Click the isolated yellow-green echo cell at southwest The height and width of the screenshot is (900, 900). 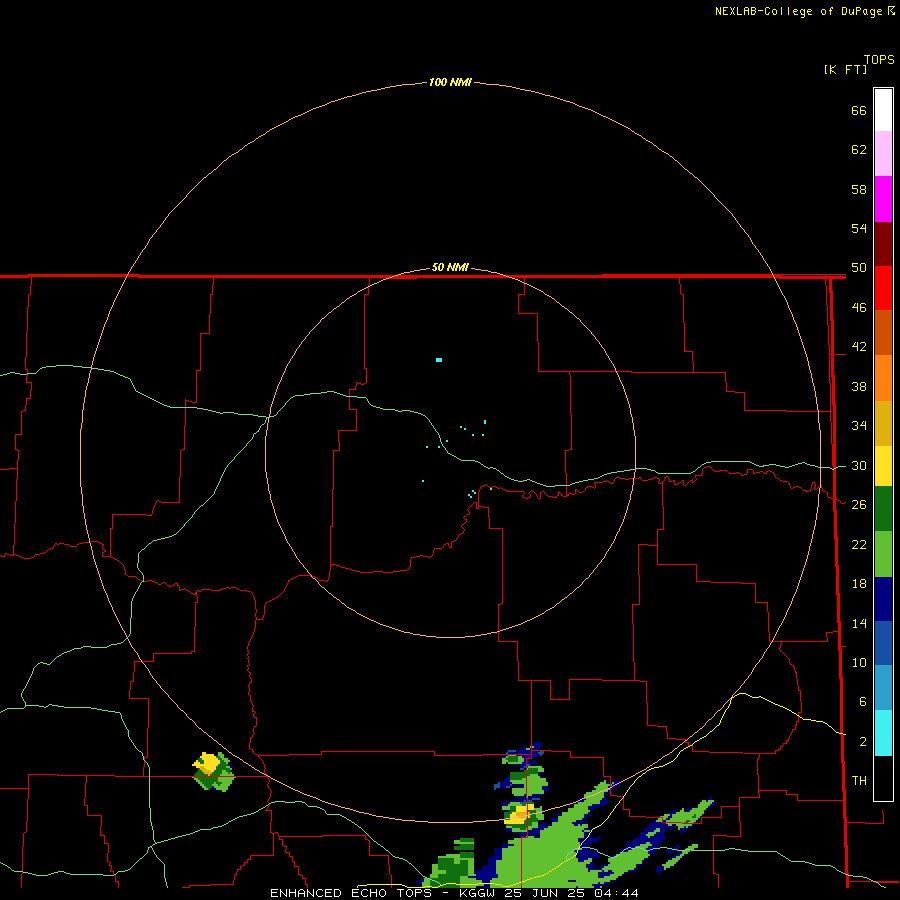click(x=213, y=772)
